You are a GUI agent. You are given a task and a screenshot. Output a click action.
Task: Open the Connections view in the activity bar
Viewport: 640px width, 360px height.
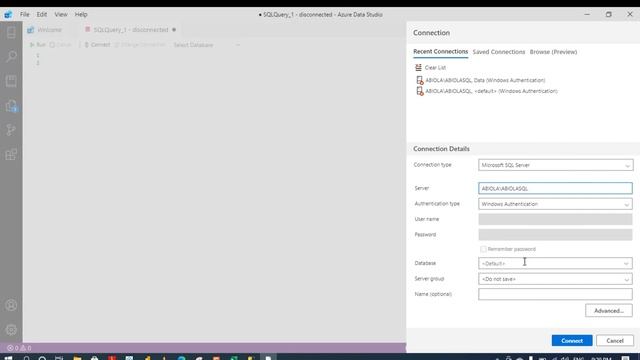pos(11,33)
